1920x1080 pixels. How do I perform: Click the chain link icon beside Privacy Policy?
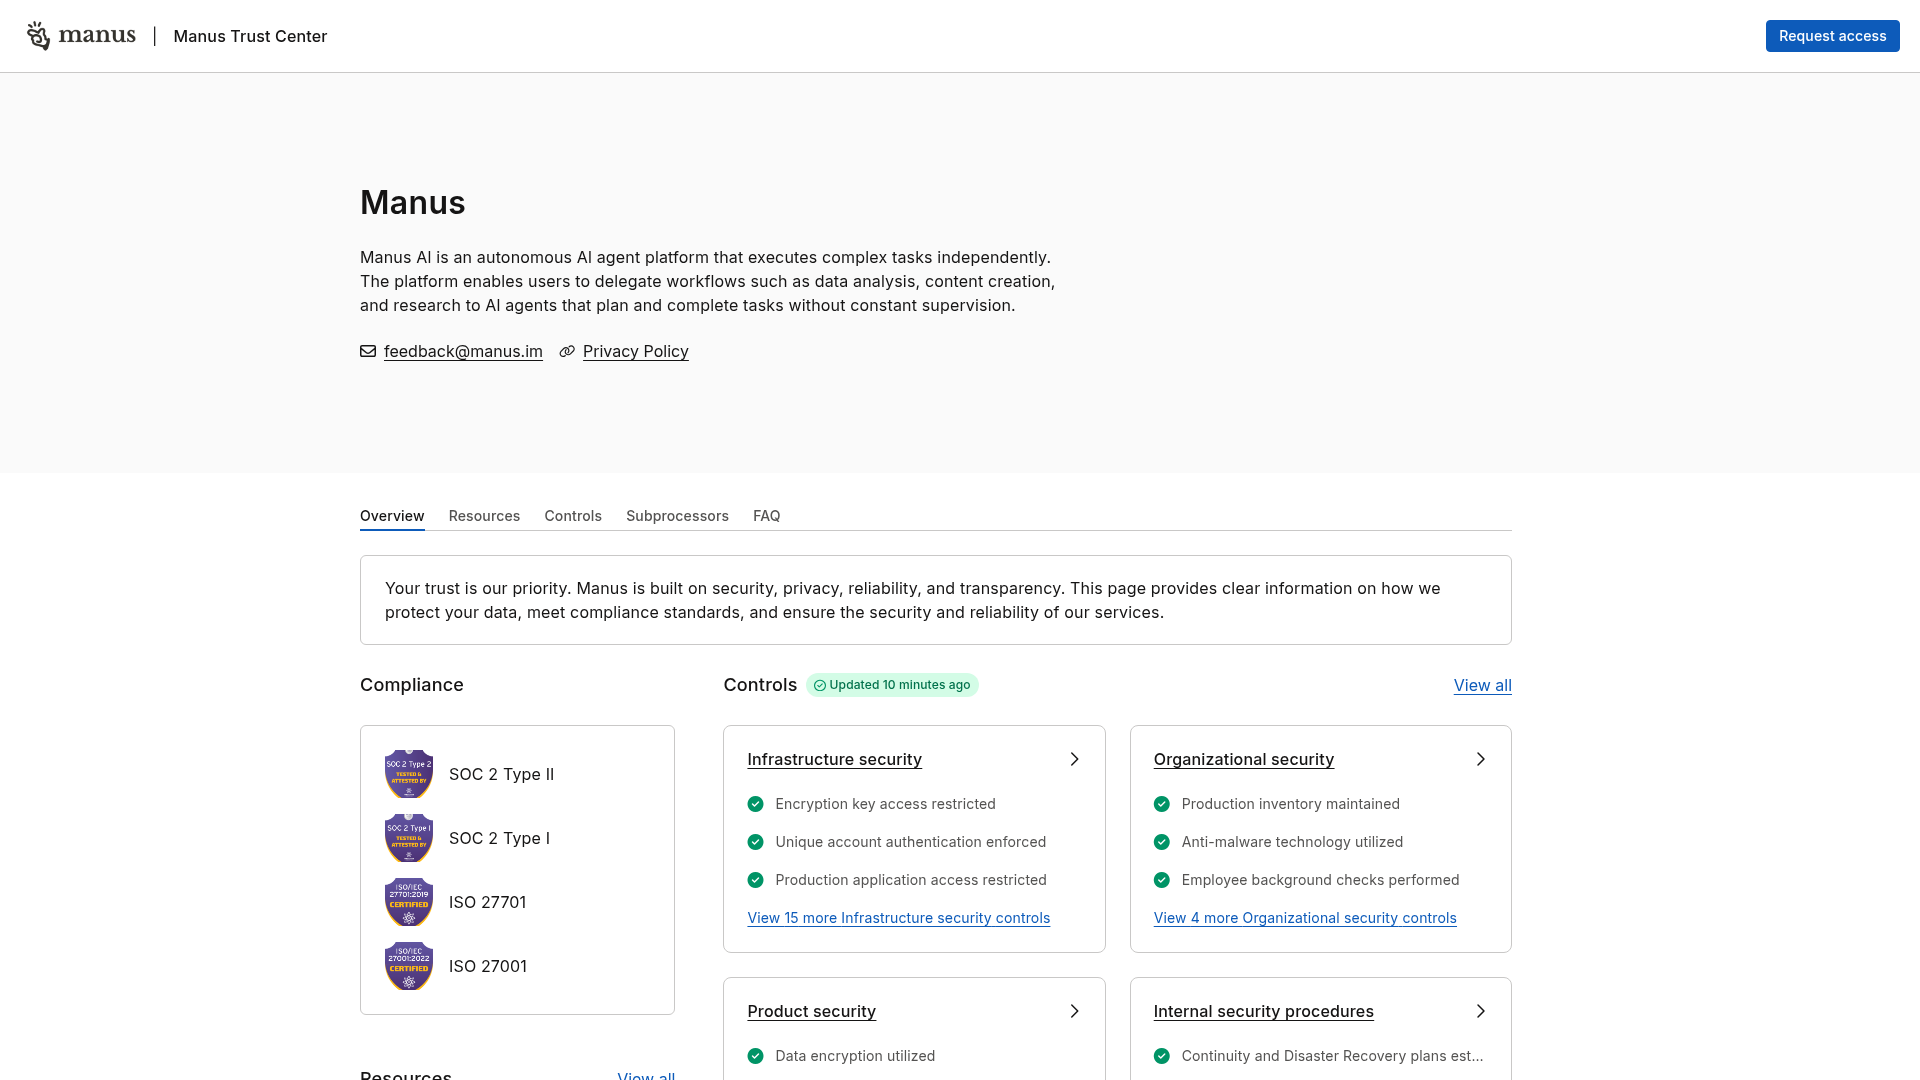[x=567, y=351]
